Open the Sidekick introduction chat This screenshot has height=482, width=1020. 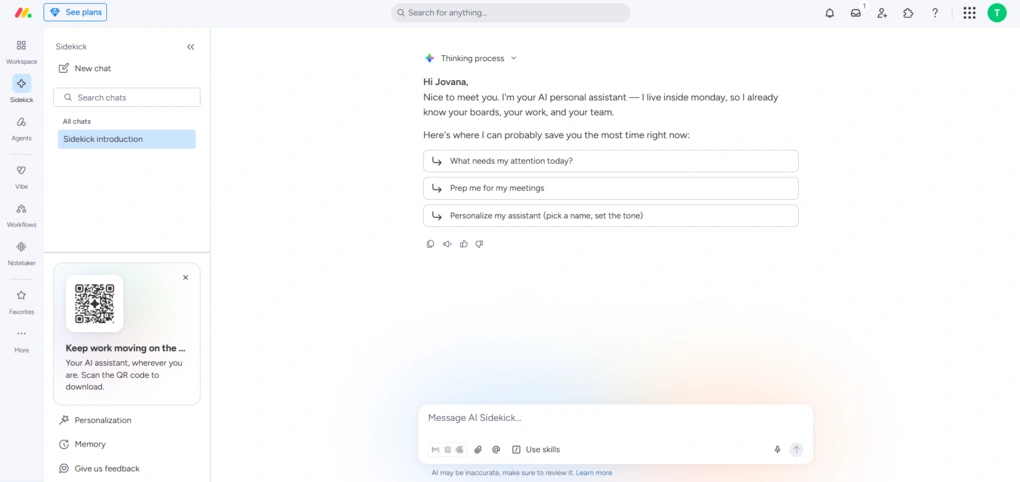click(127, 139)
